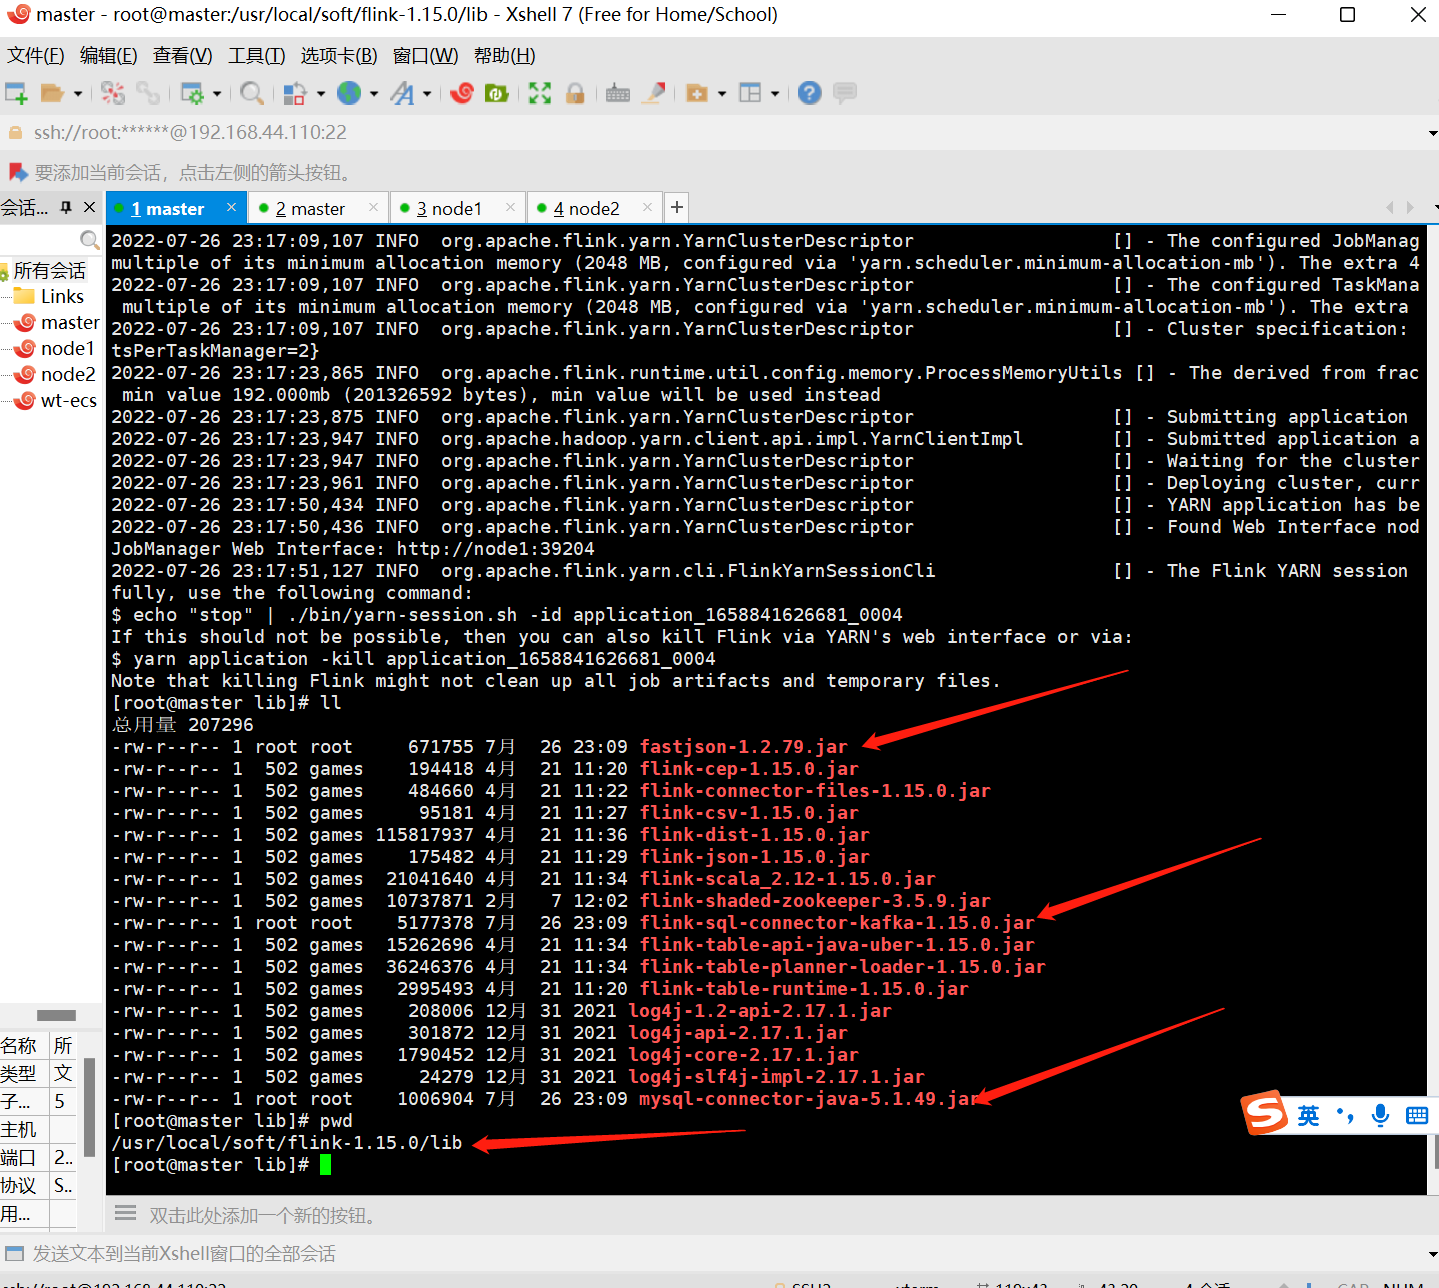Viewport: 1439px width, 1288px height.
Task: Click the font A icon
Action: [x=402, y=93]
